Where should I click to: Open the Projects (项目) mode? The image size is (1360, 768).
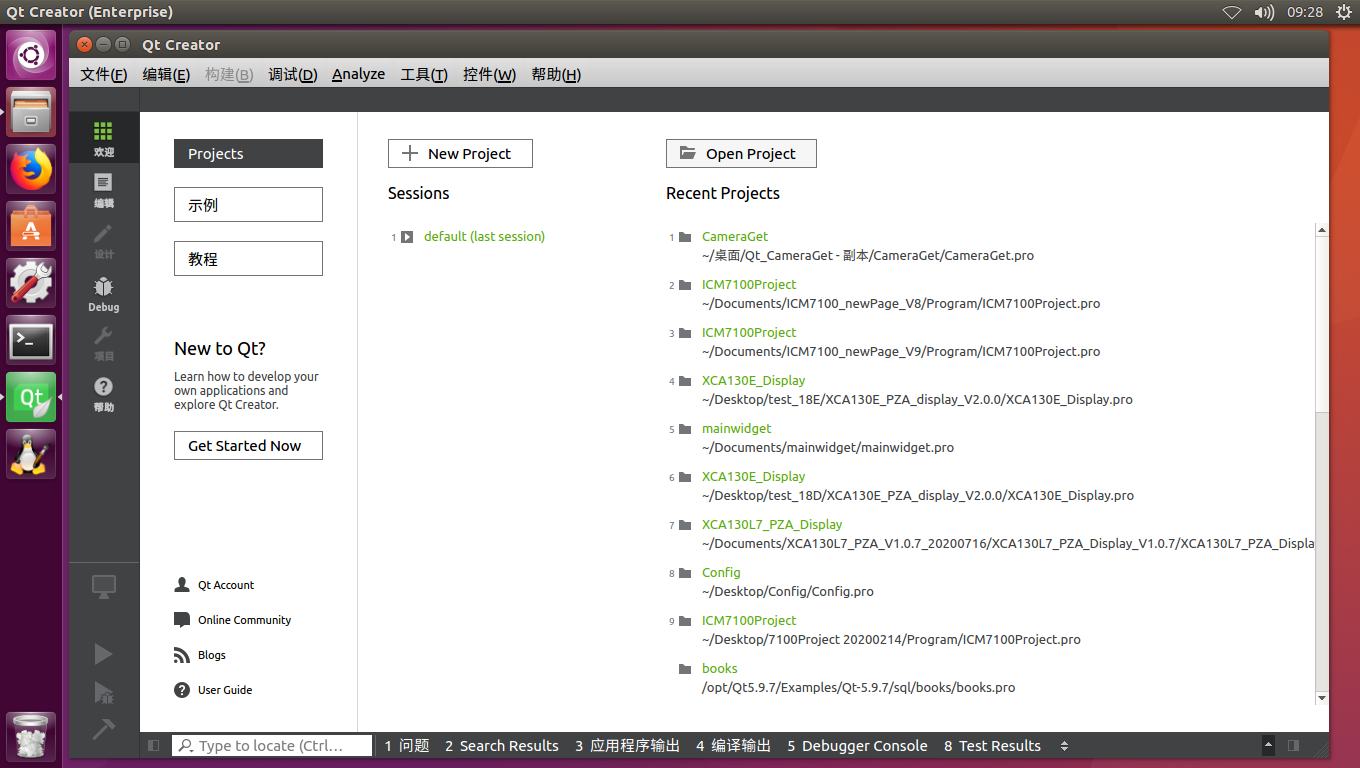tap(104, 343)
